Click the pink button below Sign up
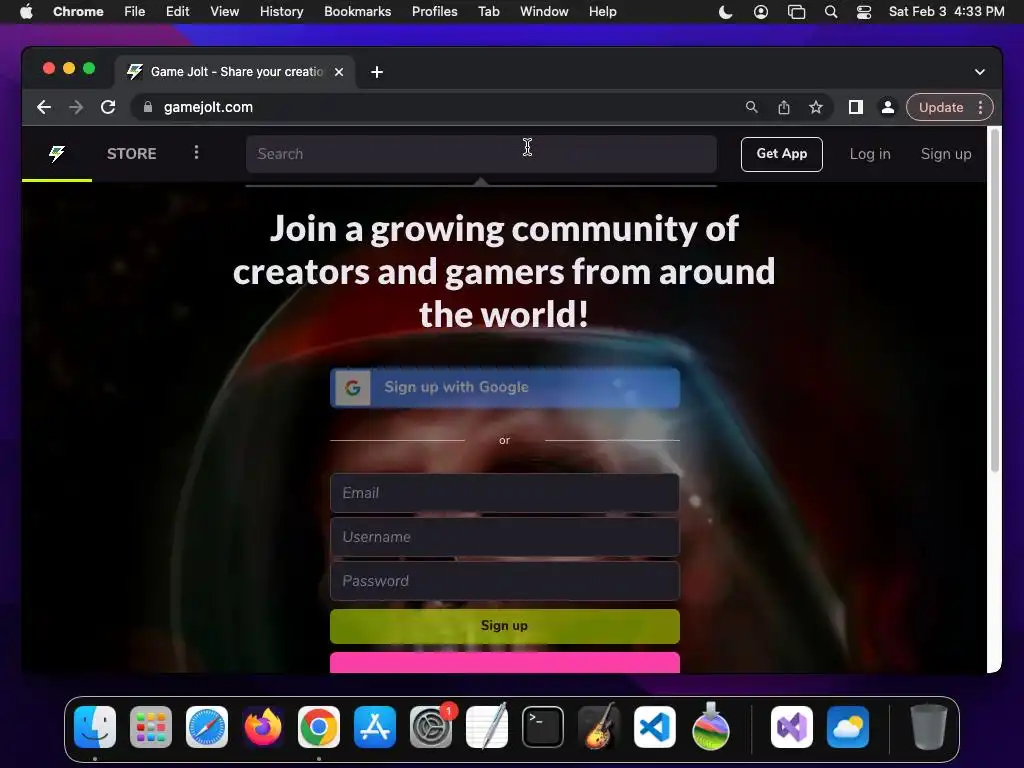 pyautogui.click(x=505, y=662)
